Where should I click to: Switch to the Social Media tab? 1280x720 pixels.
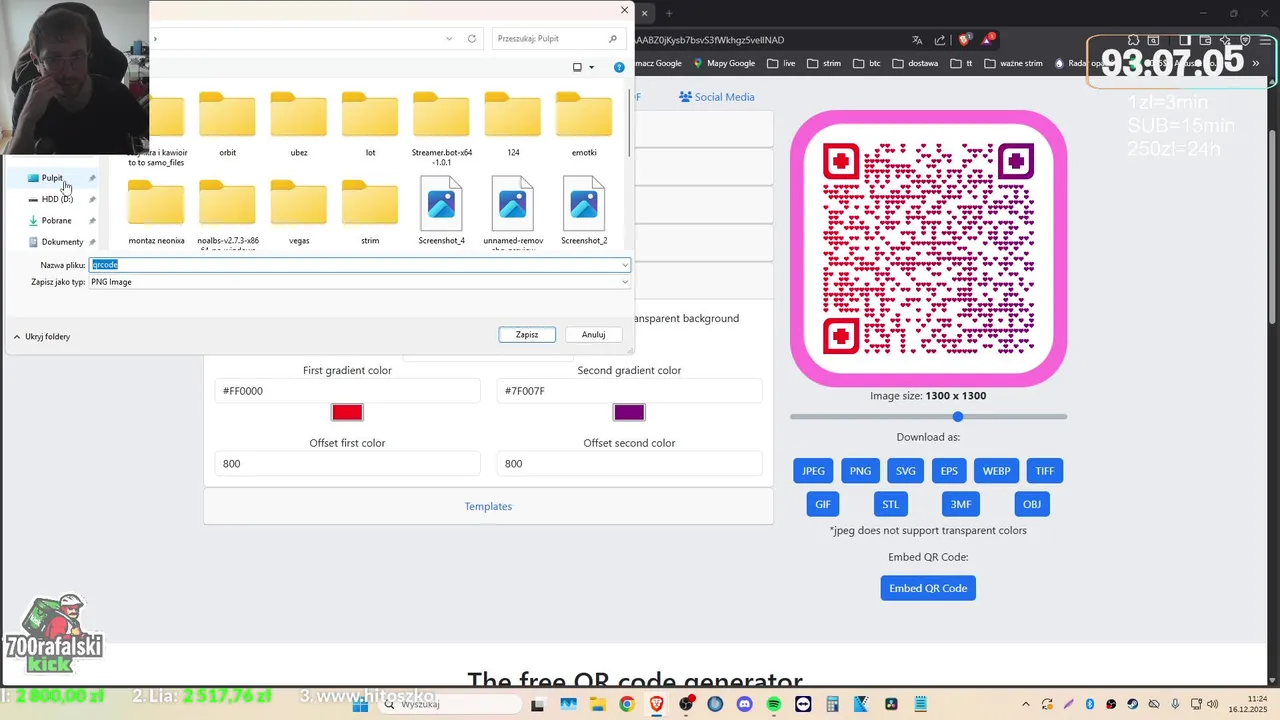[x=716, y=97]
